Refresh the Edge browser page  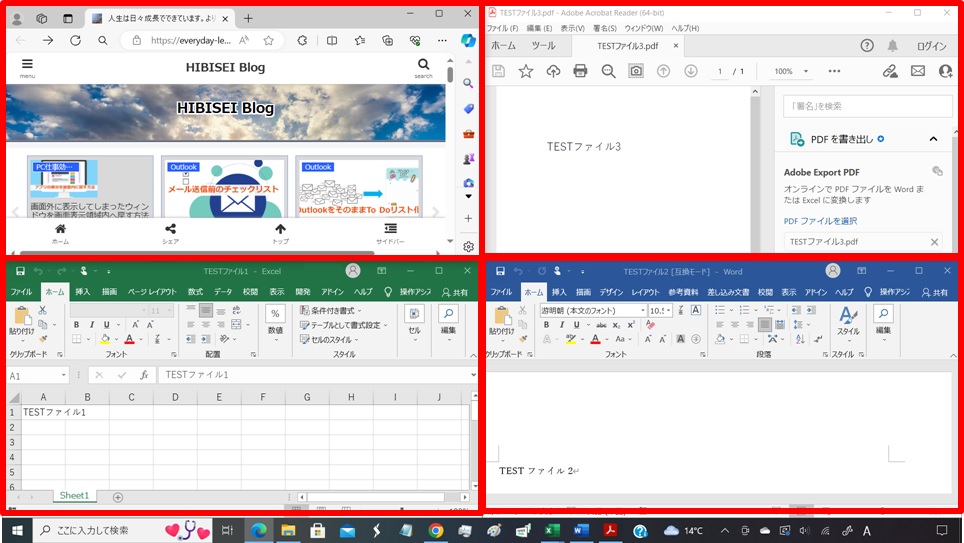pos(75,41)
